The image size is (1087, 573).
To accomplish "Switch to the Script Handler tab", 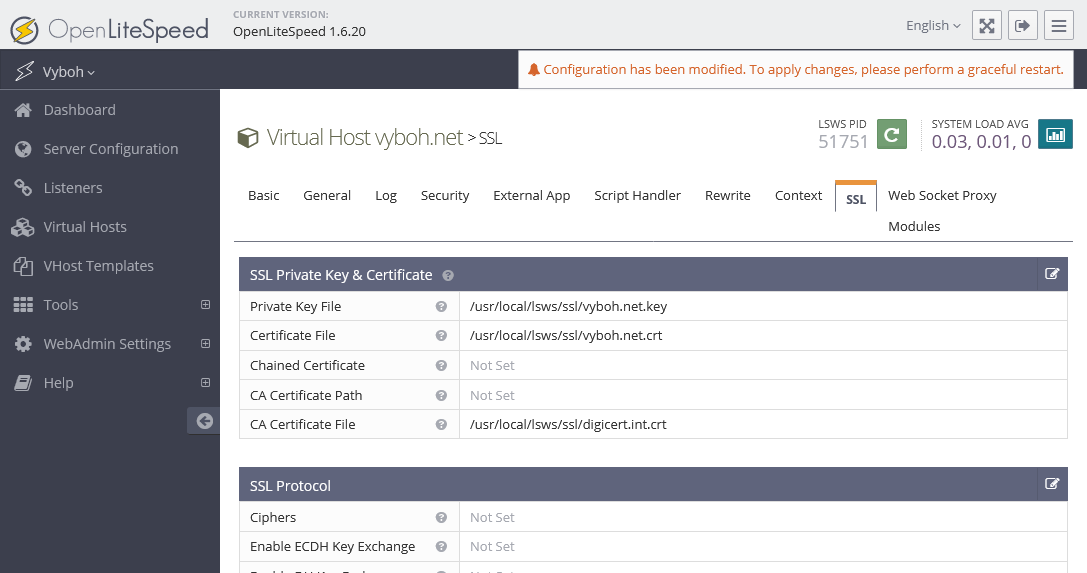I will coord(637,195).
